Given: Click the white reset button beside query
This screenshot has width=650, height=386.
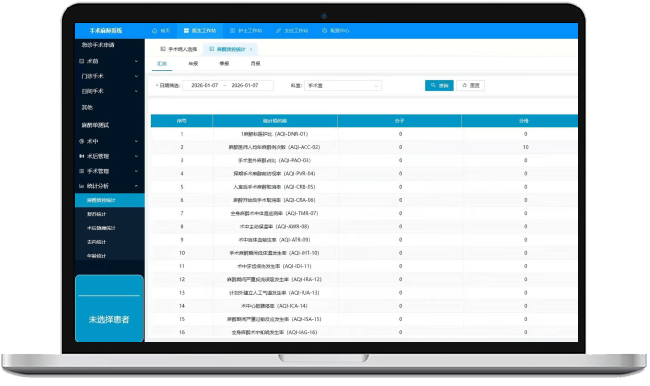Looking at the screenshot, I should (471, 85).
